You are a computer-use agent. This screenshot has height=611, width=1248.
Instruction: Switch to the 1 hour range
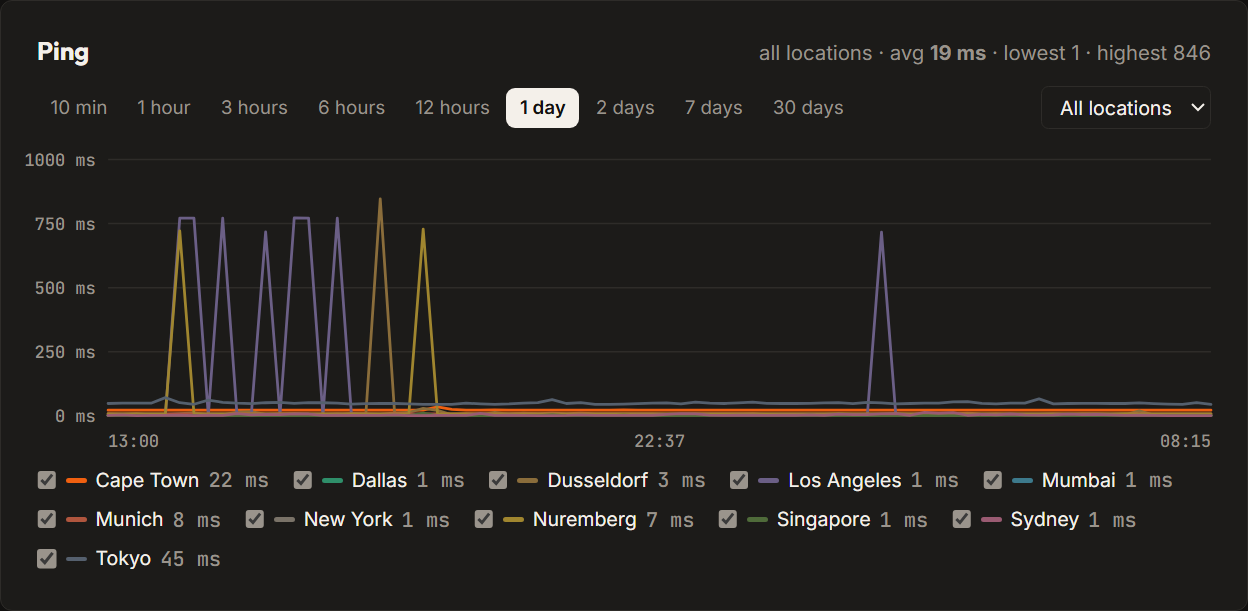point(164,108)
